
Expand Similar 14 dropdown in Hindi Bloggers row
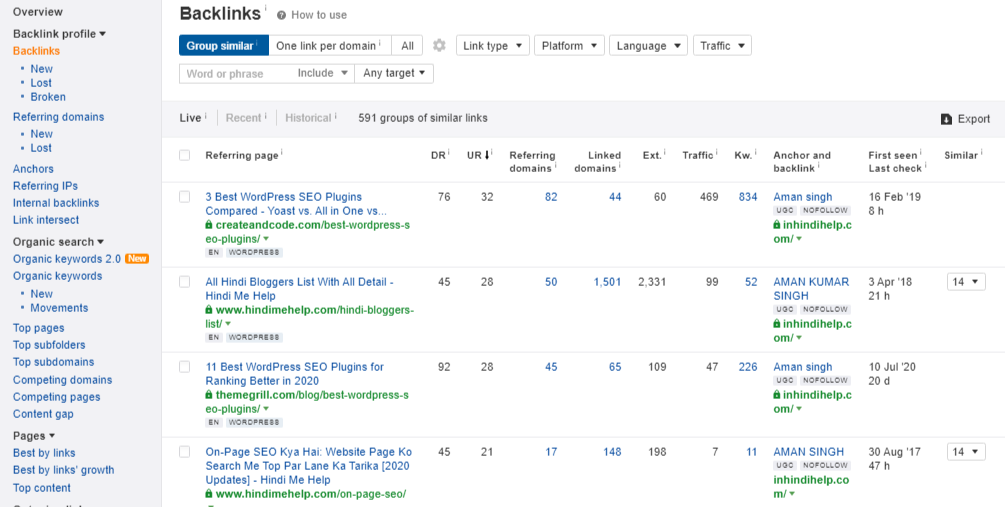pyautogui.click(x=966, y=281)
